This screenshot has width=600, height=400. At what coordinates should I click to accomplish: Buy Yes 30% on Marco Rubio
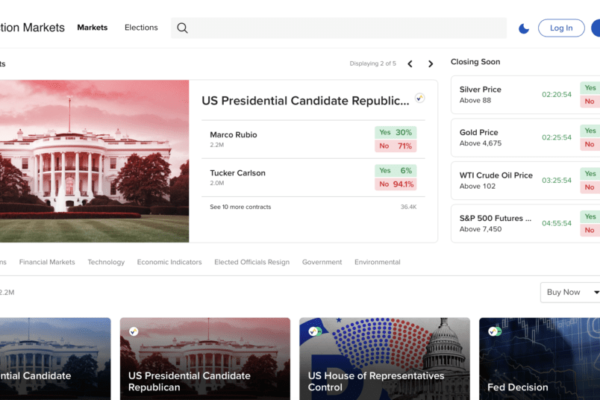pos(396,132)
